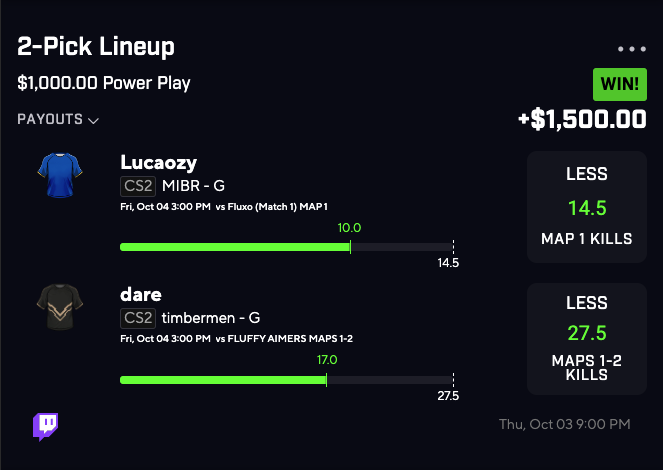This screenshot has height=470, width=663.
Task: Open the three-dot more options menu
Action: pos(632,49)
